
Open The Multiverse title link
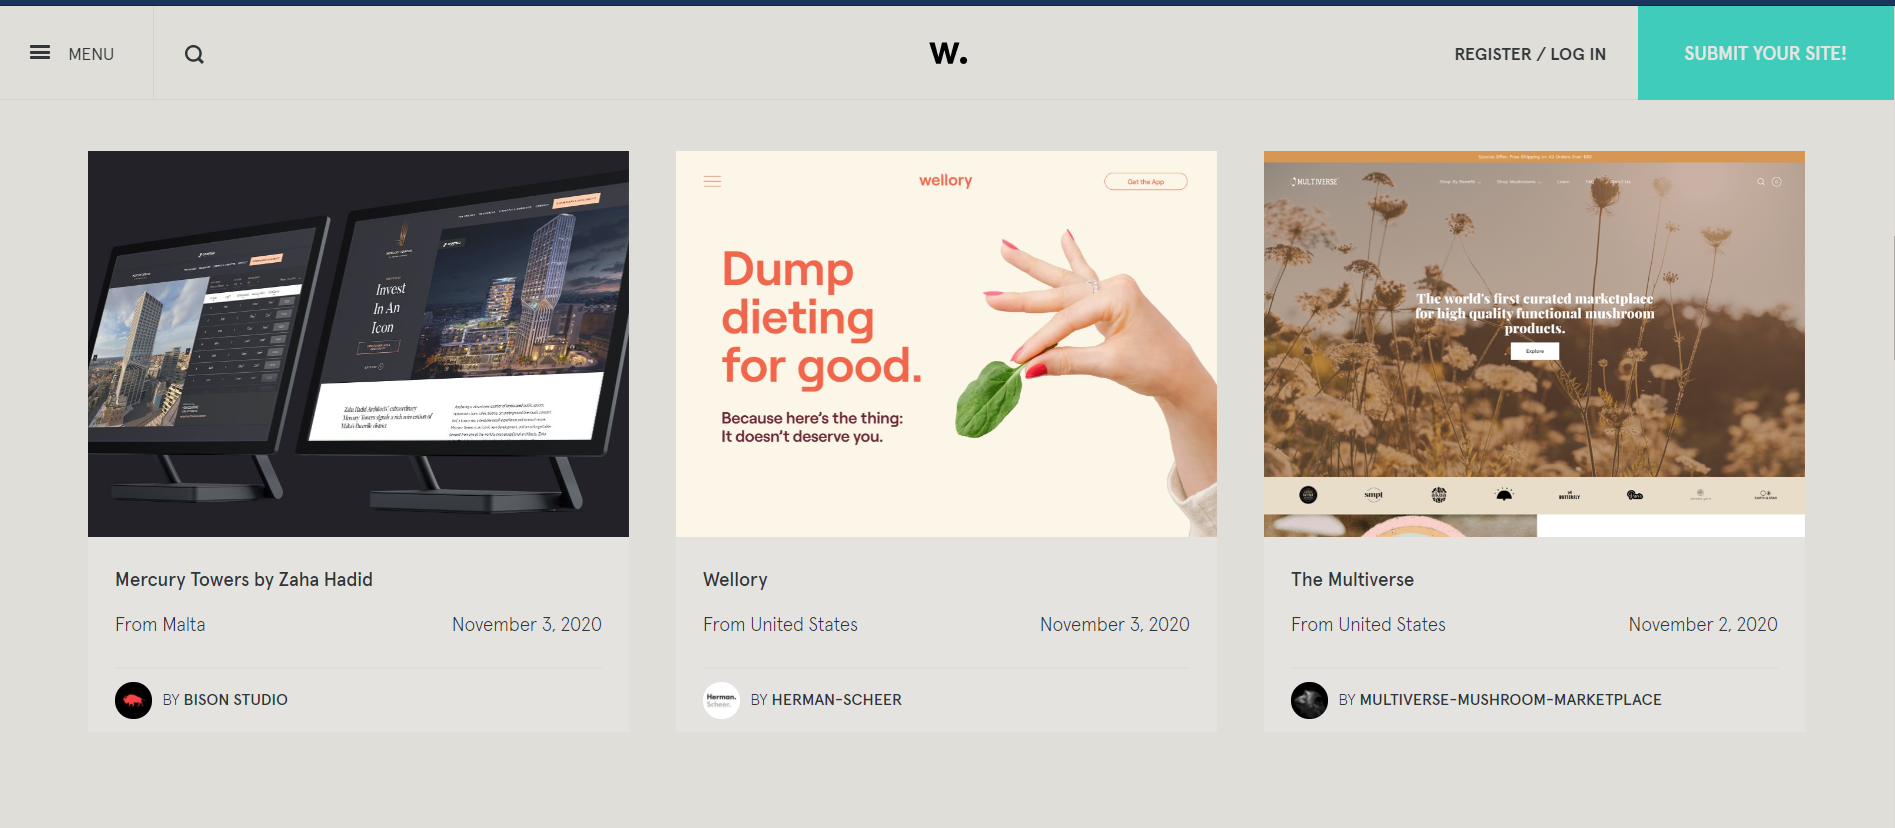tap(1352, 580)
